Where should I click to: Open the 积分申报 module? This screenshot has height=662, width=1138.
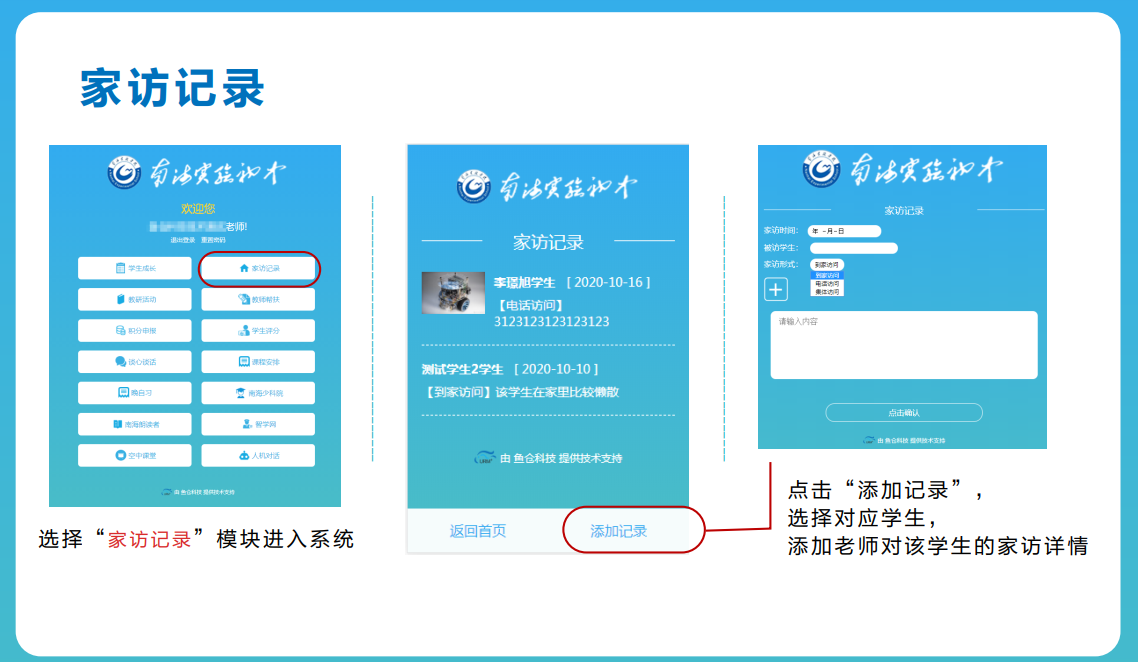[x=134, y=330]
